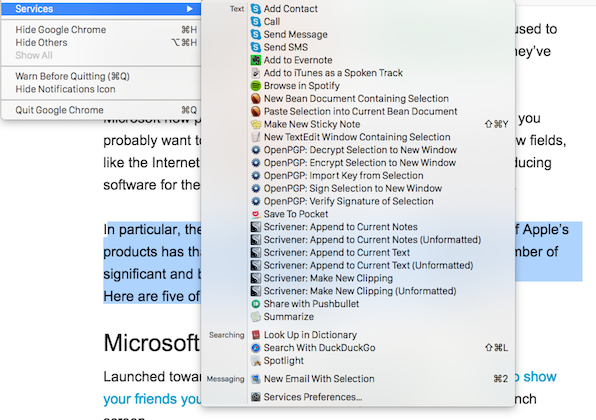
Task: Click Scrivener icon beside Append to Current Notes
Action: tap(256, 227)
